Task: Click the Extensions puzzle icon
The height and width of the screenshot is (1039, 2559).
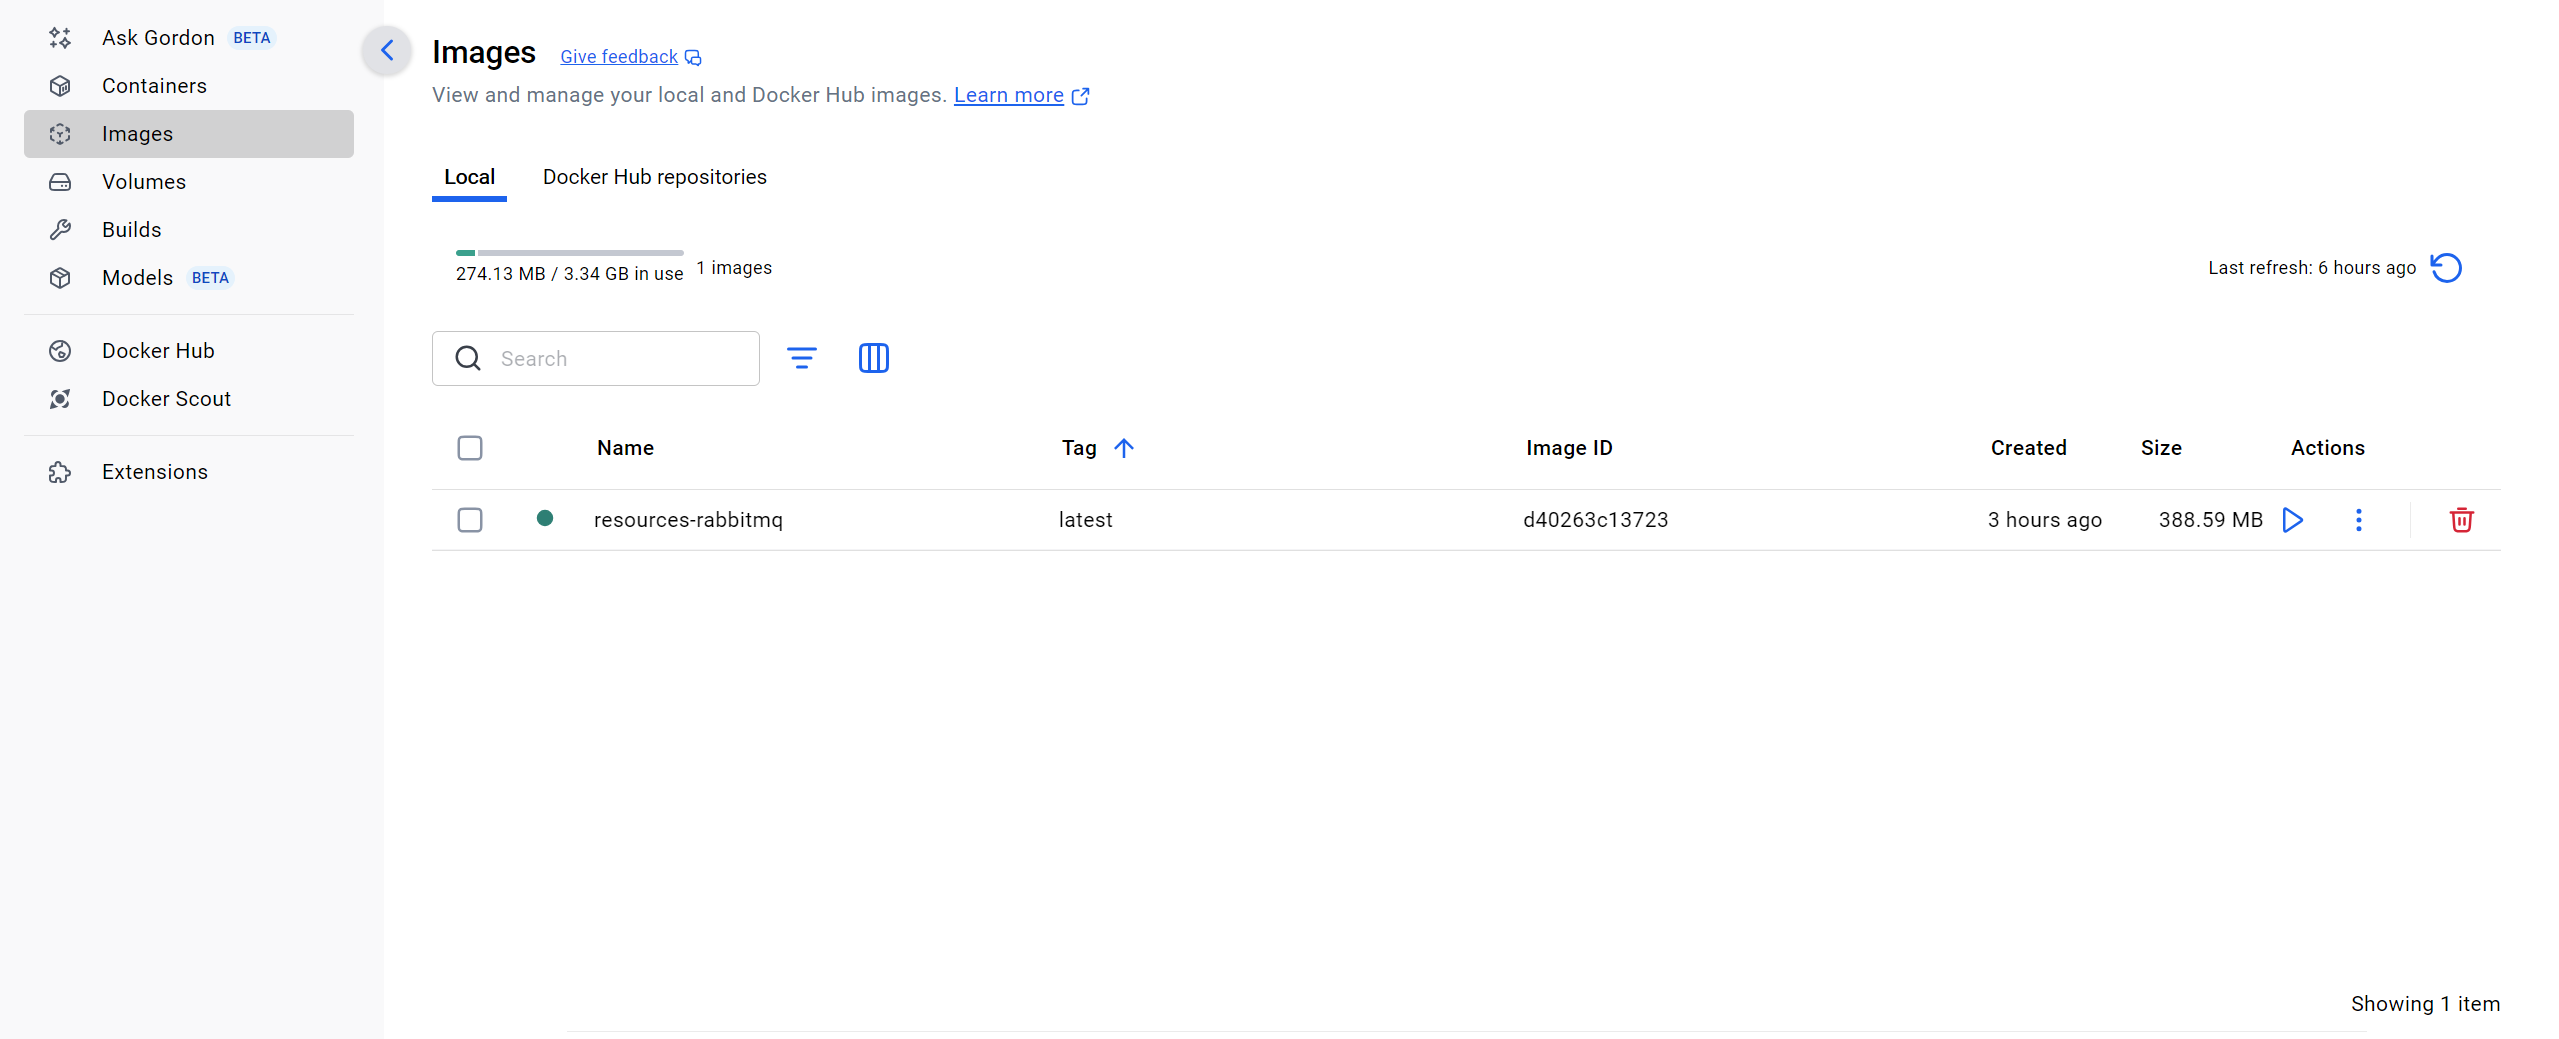Action: point(60,472)
